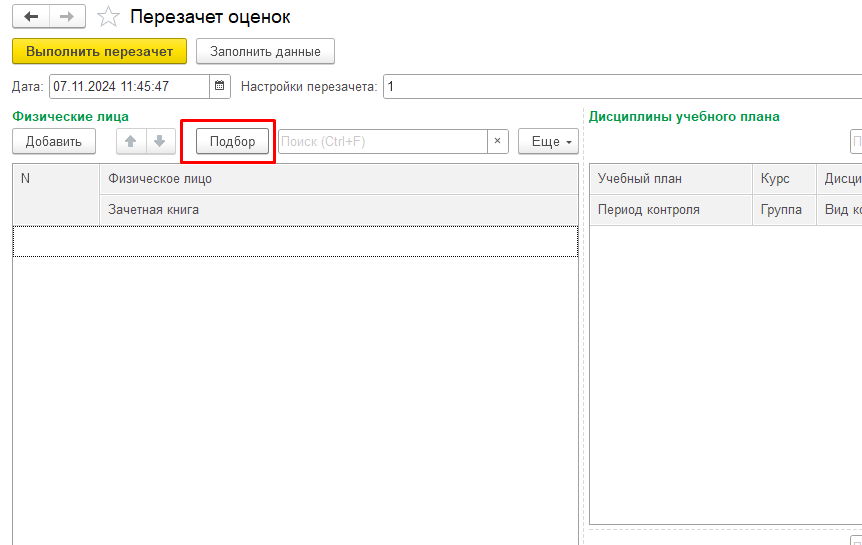The image size is (862, 545).
Task: Select the empty first row in table
Action: pyautogui.click(x=295, y=241)
